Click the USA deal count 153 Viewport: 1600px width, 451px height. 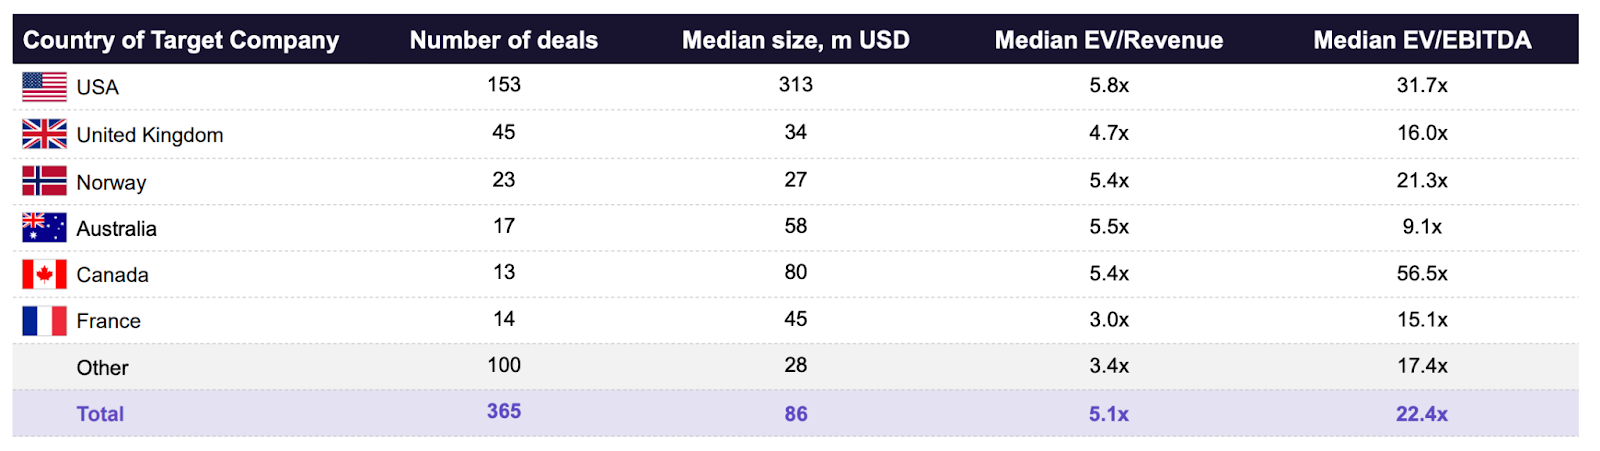[x=504, y=84]
